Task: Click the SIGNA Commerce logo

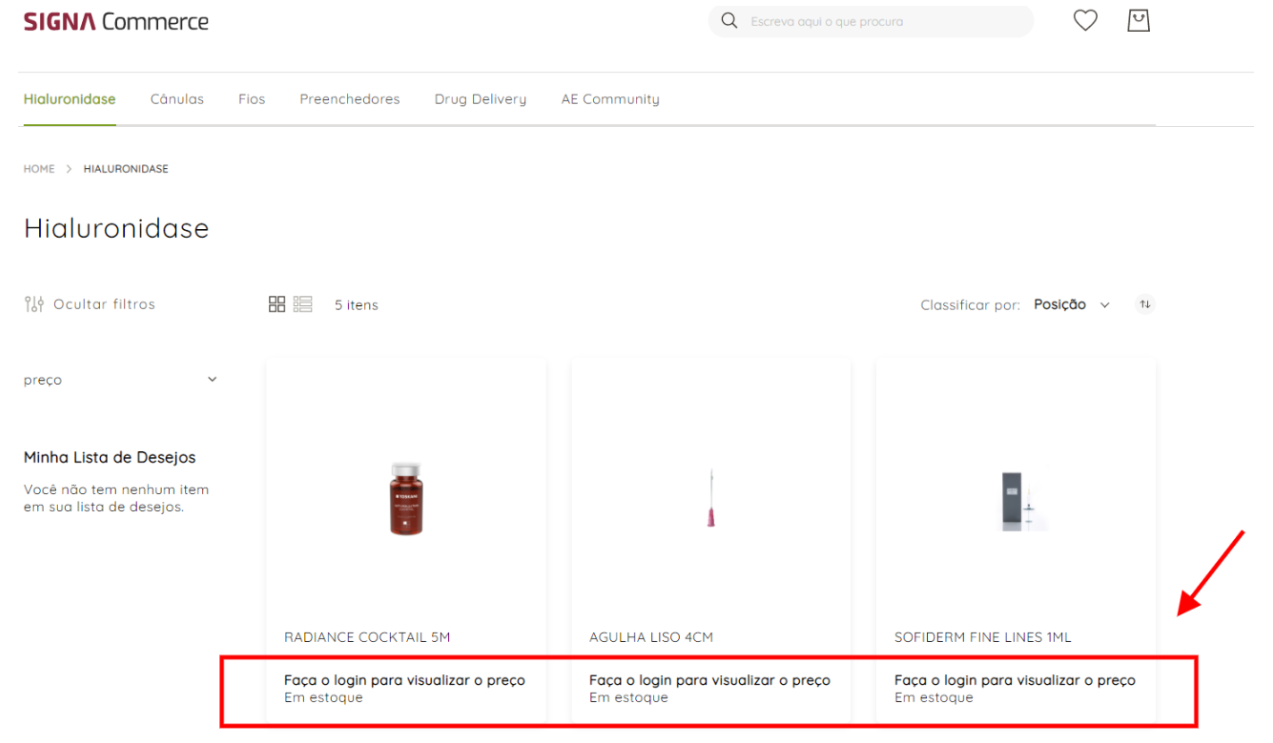Action: click(116, 21)
